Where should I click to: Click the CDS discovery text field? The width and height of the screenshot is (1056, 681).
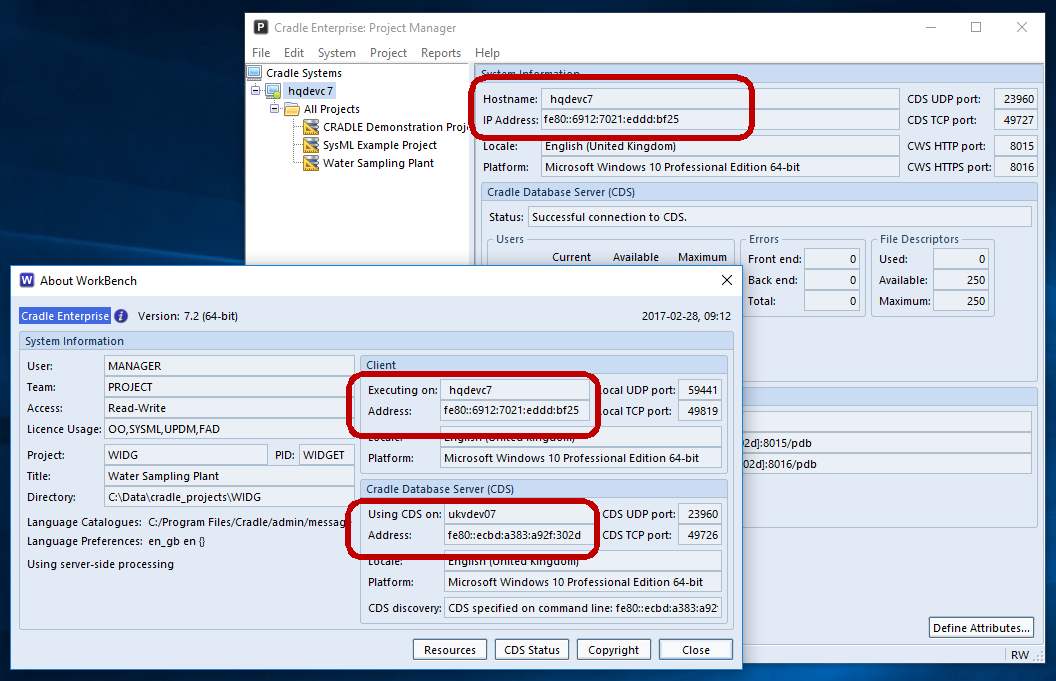[x=584, y=608]
